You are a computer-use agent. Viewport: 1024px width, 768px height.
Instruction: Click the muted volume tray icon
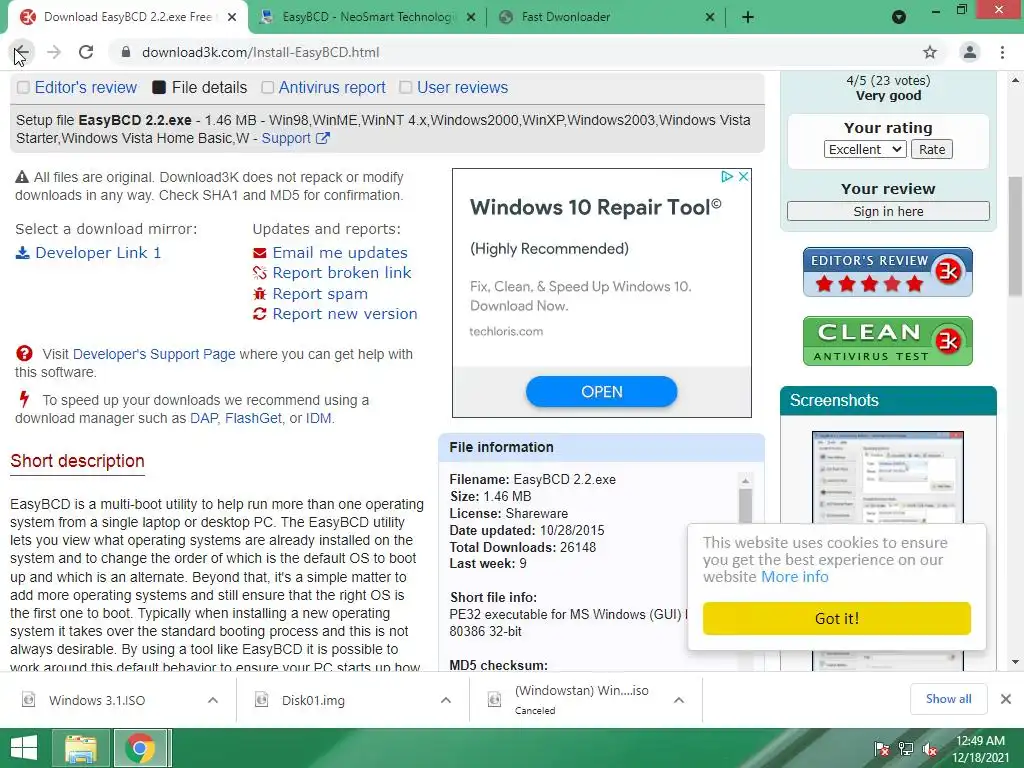click(x=930, y=749)
